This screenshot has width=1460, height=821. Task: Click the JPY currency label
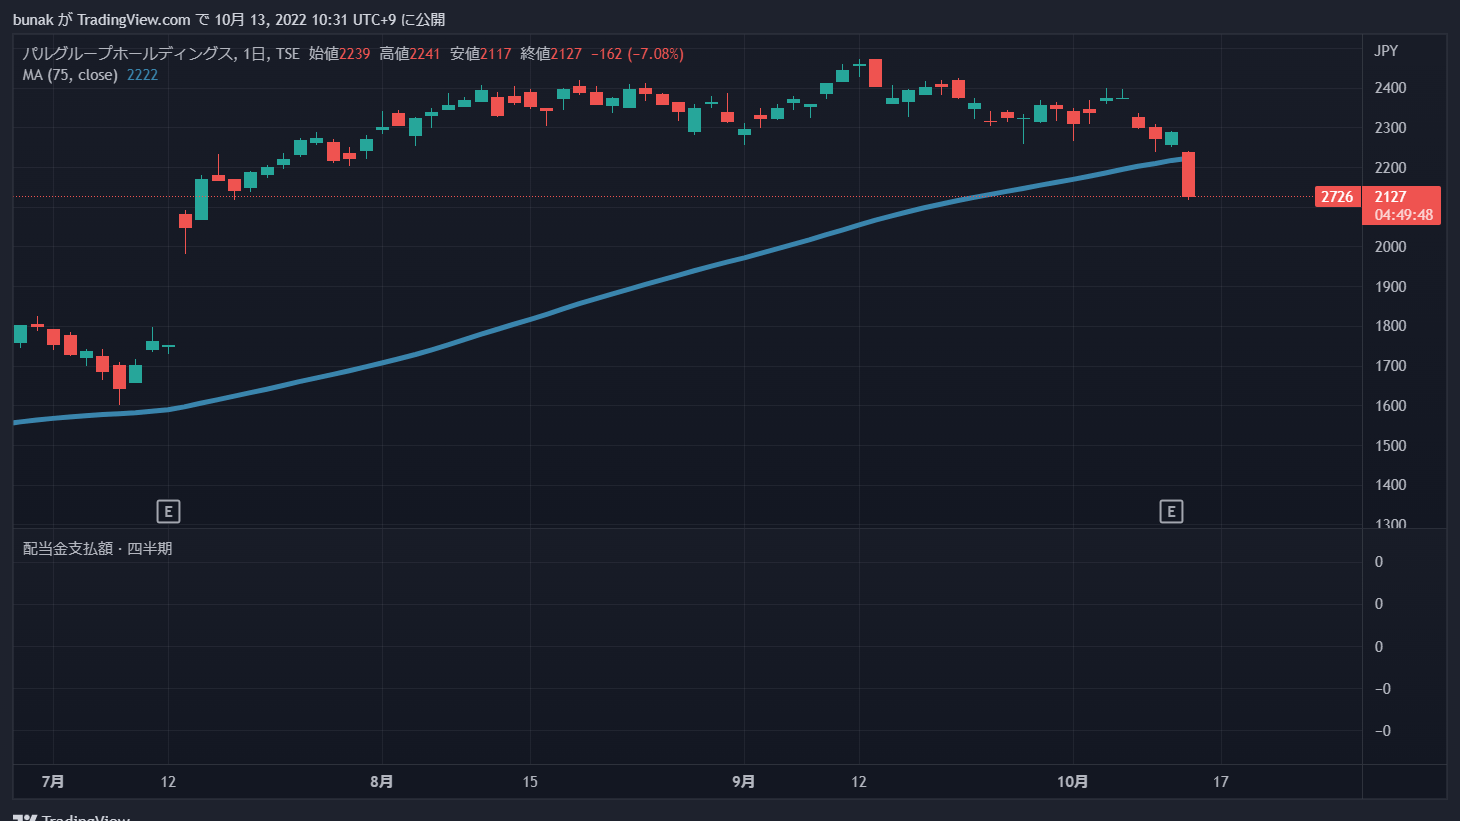pos(1386,51)
